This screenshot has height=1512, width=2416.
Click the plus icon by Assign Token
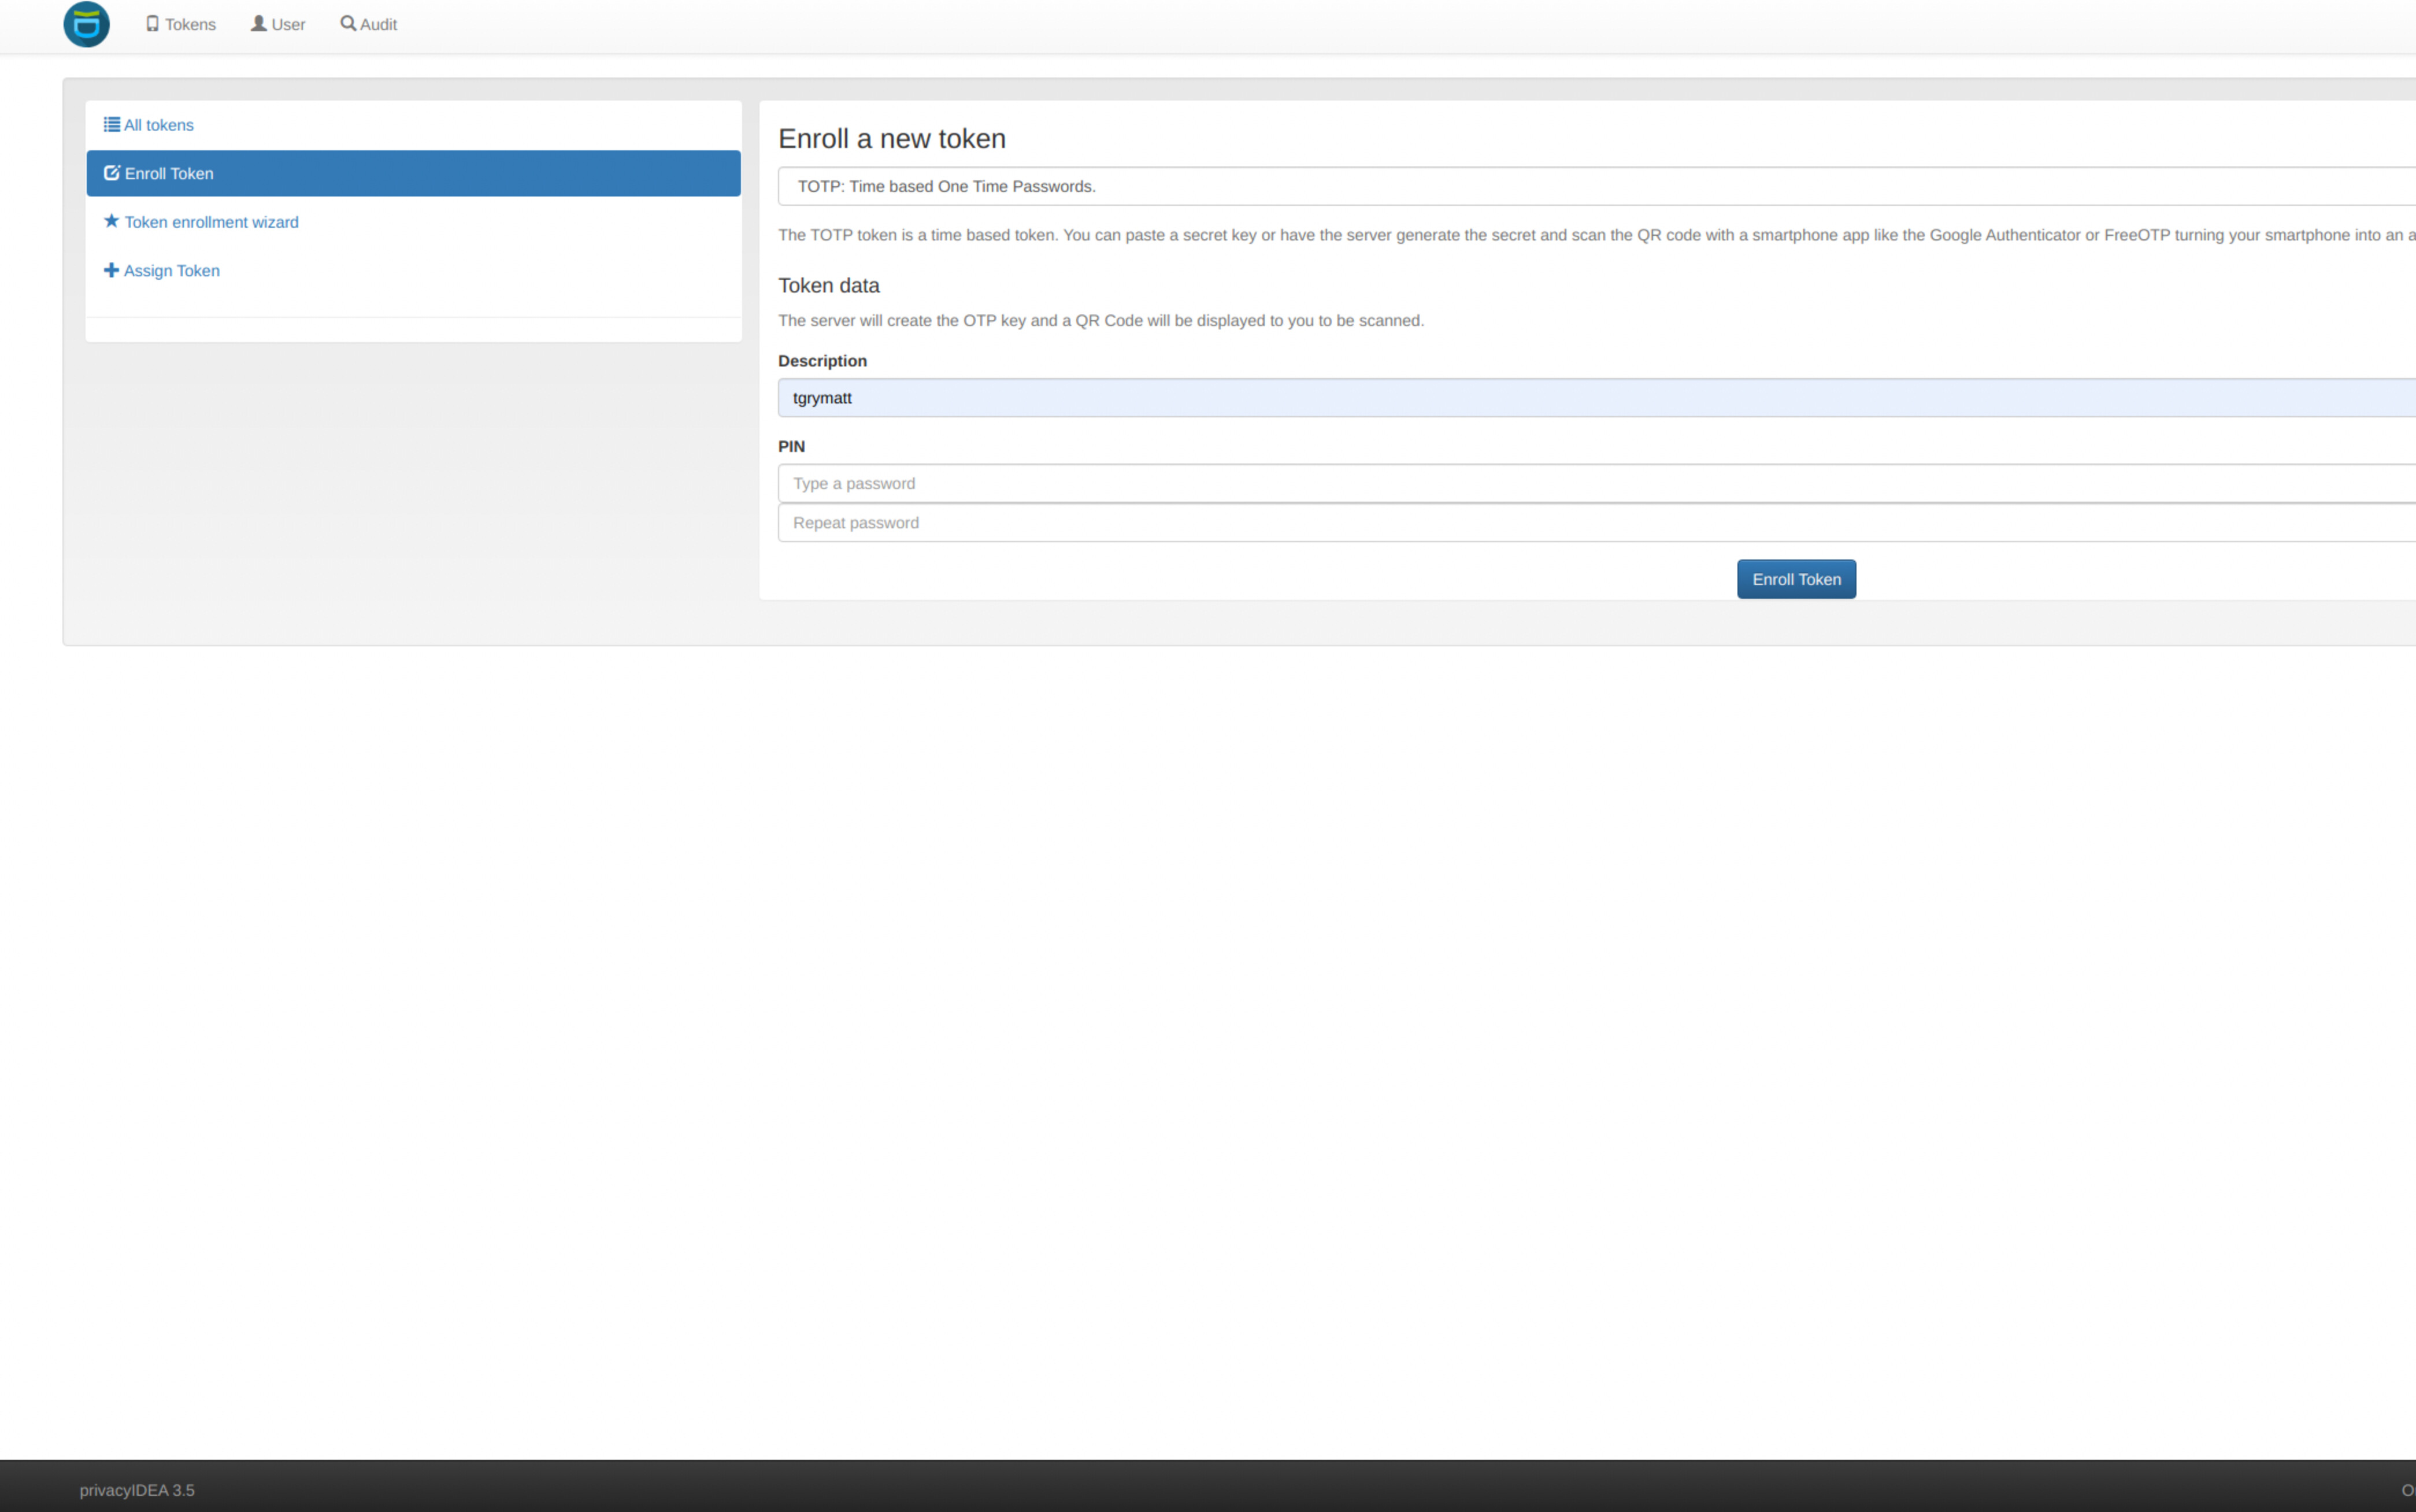[x=112, y=270]
